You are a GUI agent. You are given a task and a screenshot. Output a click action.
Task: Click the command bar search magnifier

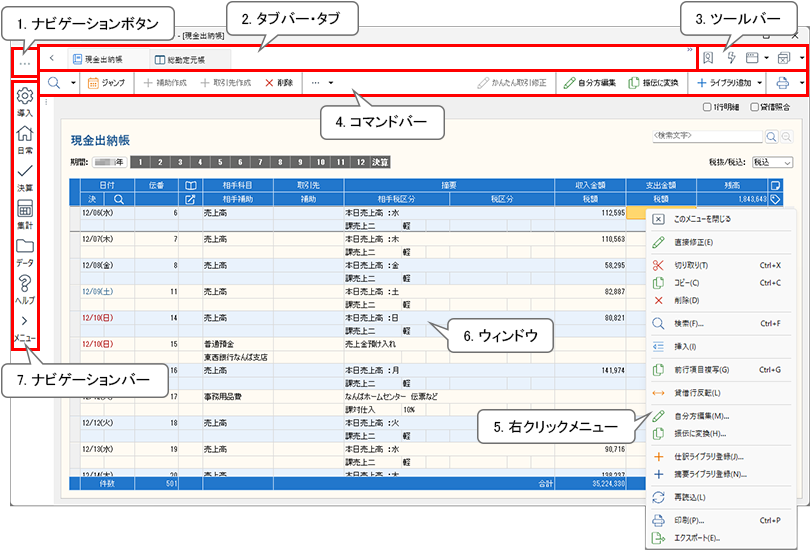(54, 83)
